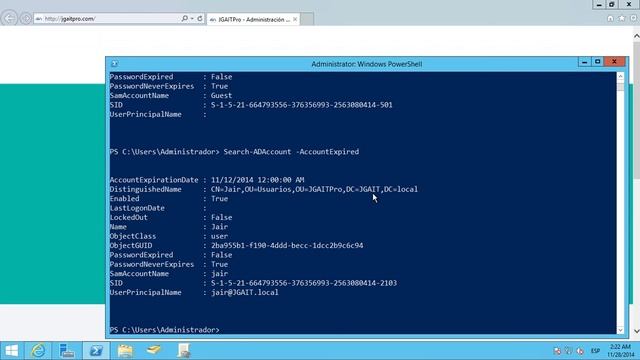Open a new blank browser tab
Viewport: 640px width, 360px height.
(x=307, y=19)
